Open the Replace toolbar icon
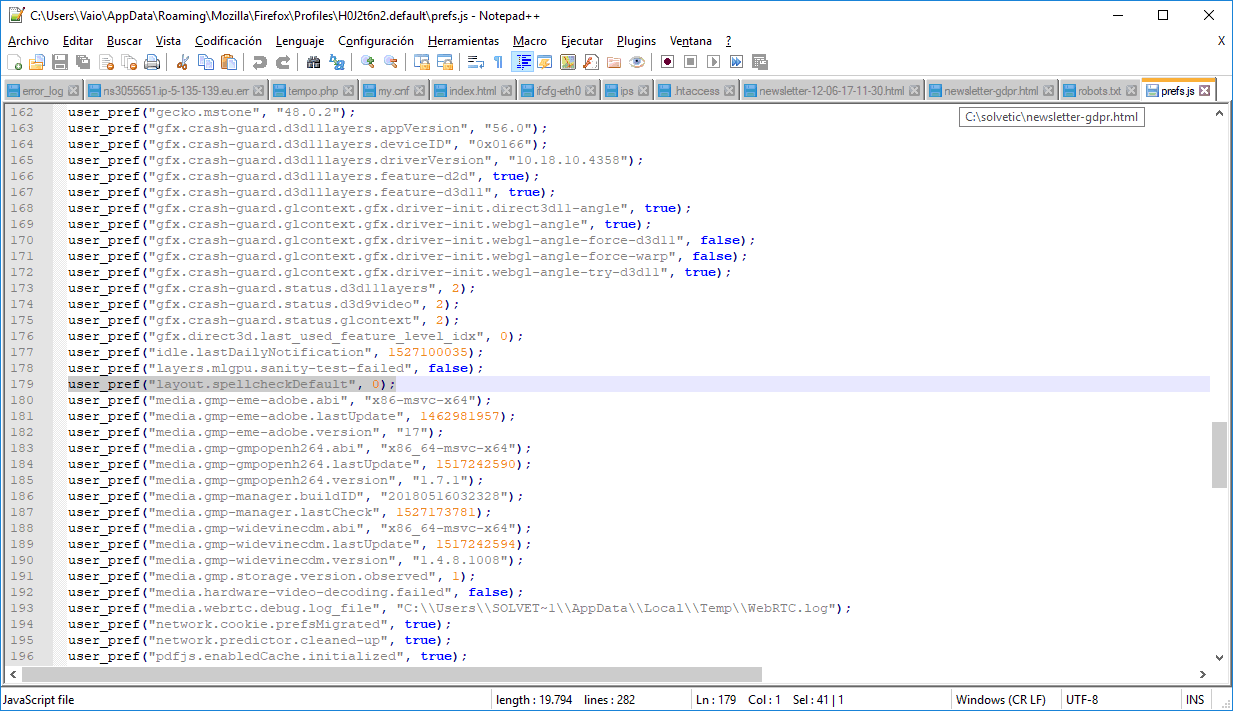Image resolution: width=1233 pixels, height=711 pixels. tap(337, 62)
